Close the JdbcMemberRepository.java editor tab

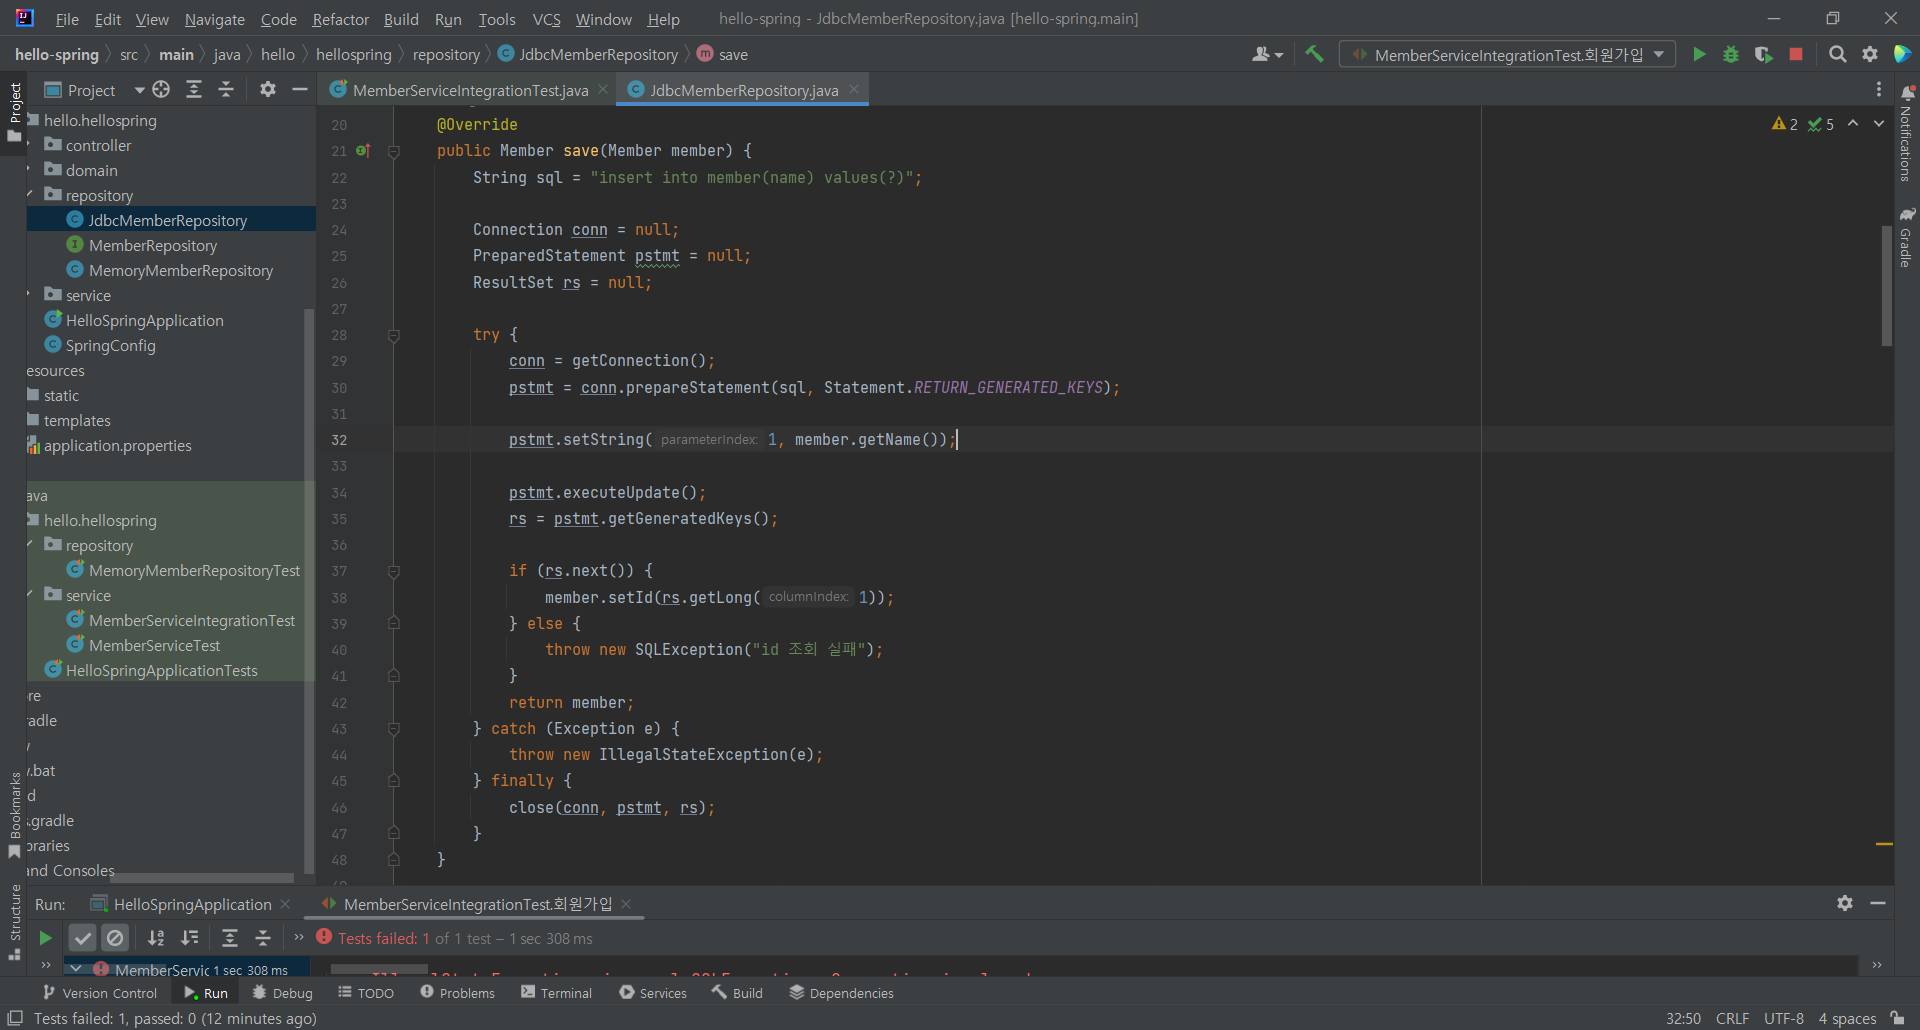coord(854,89)
